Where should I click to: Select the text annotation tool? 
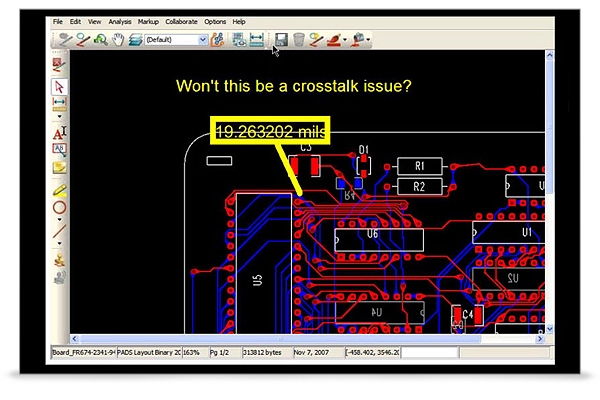(58, 132)
